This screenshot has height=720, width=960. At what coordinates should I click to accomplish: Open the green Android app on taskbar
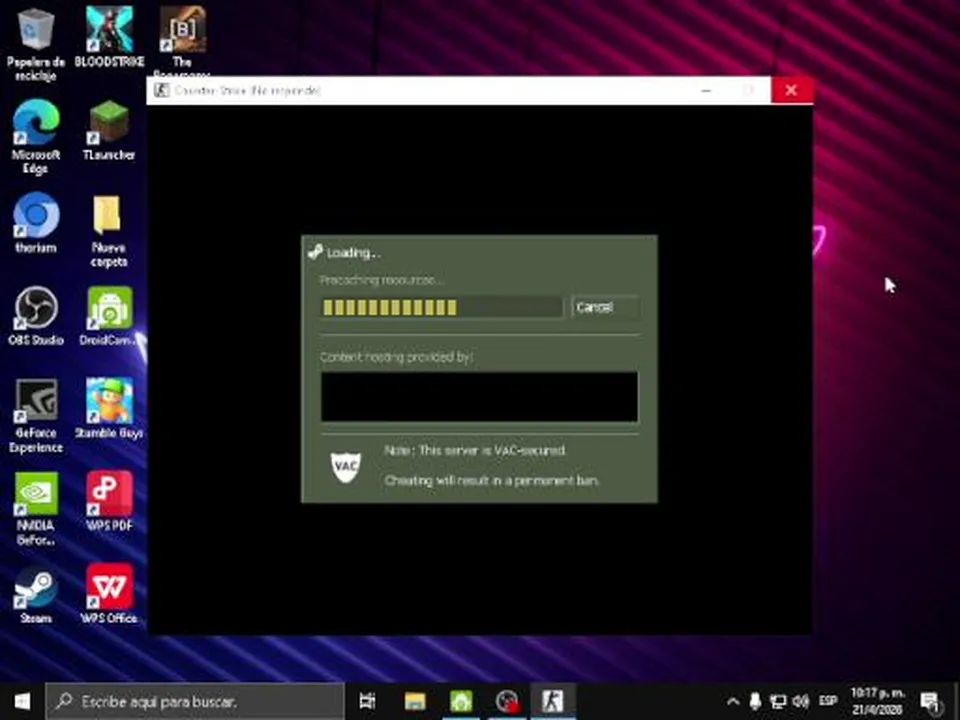pyautogui.click(x=461, y=702)
